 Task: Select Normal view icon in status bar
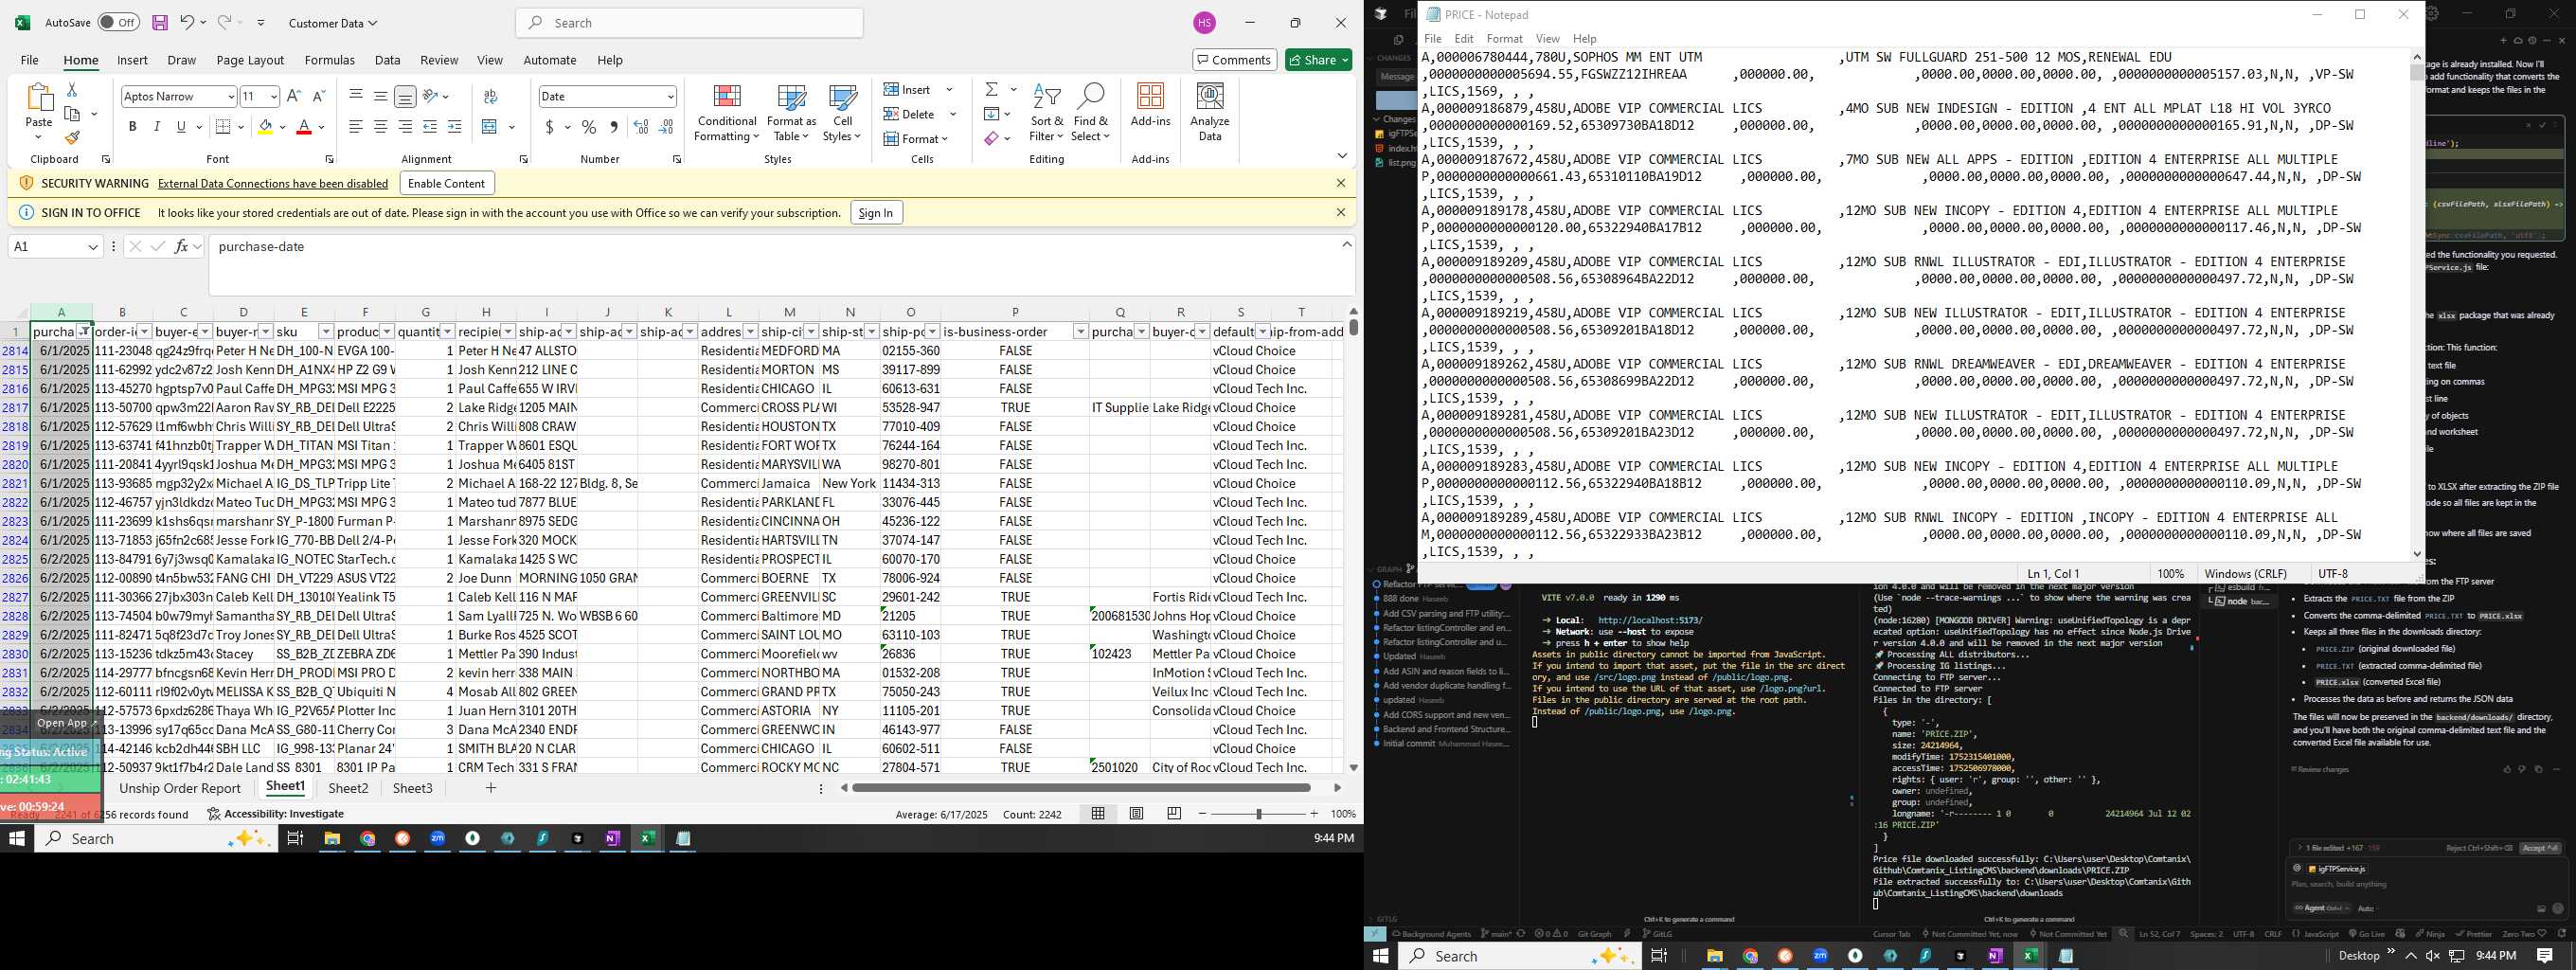(1098, 814)
